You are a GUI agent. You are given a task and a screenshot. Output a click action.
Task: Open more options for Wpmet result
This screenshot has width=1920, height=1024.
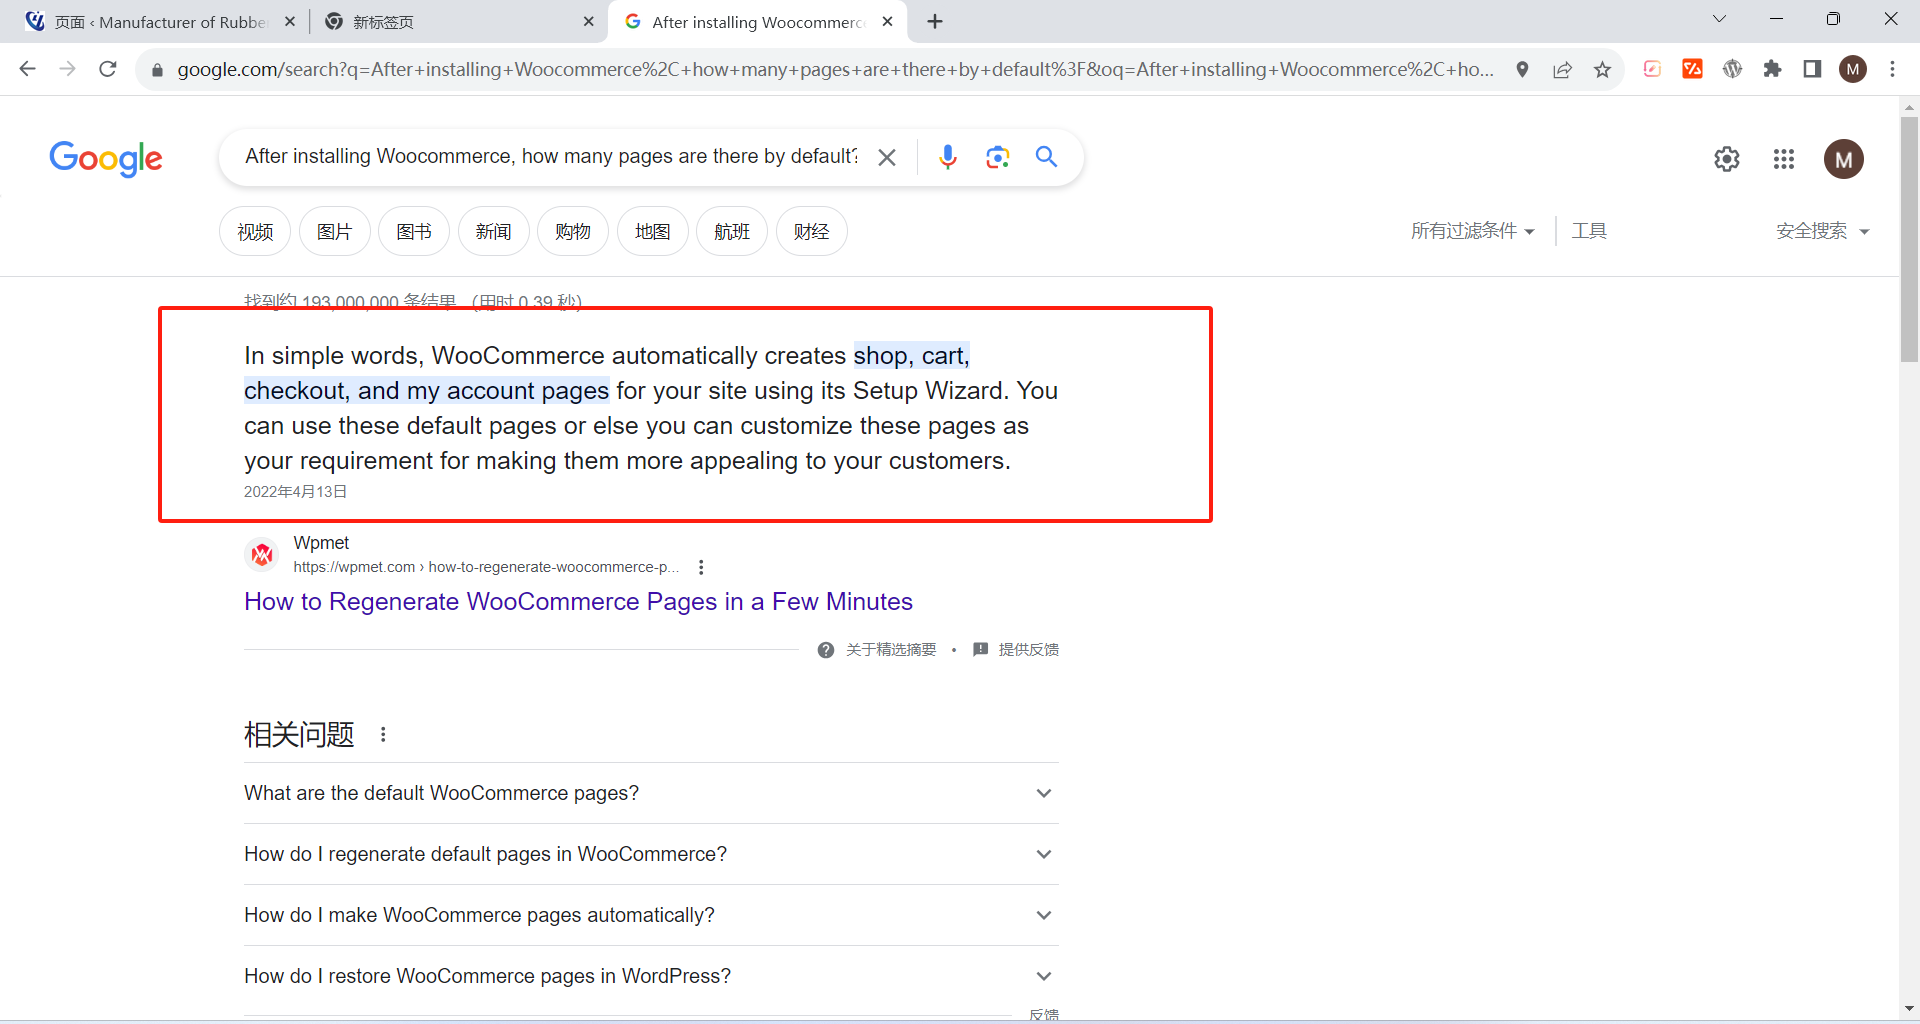[701, 567]
